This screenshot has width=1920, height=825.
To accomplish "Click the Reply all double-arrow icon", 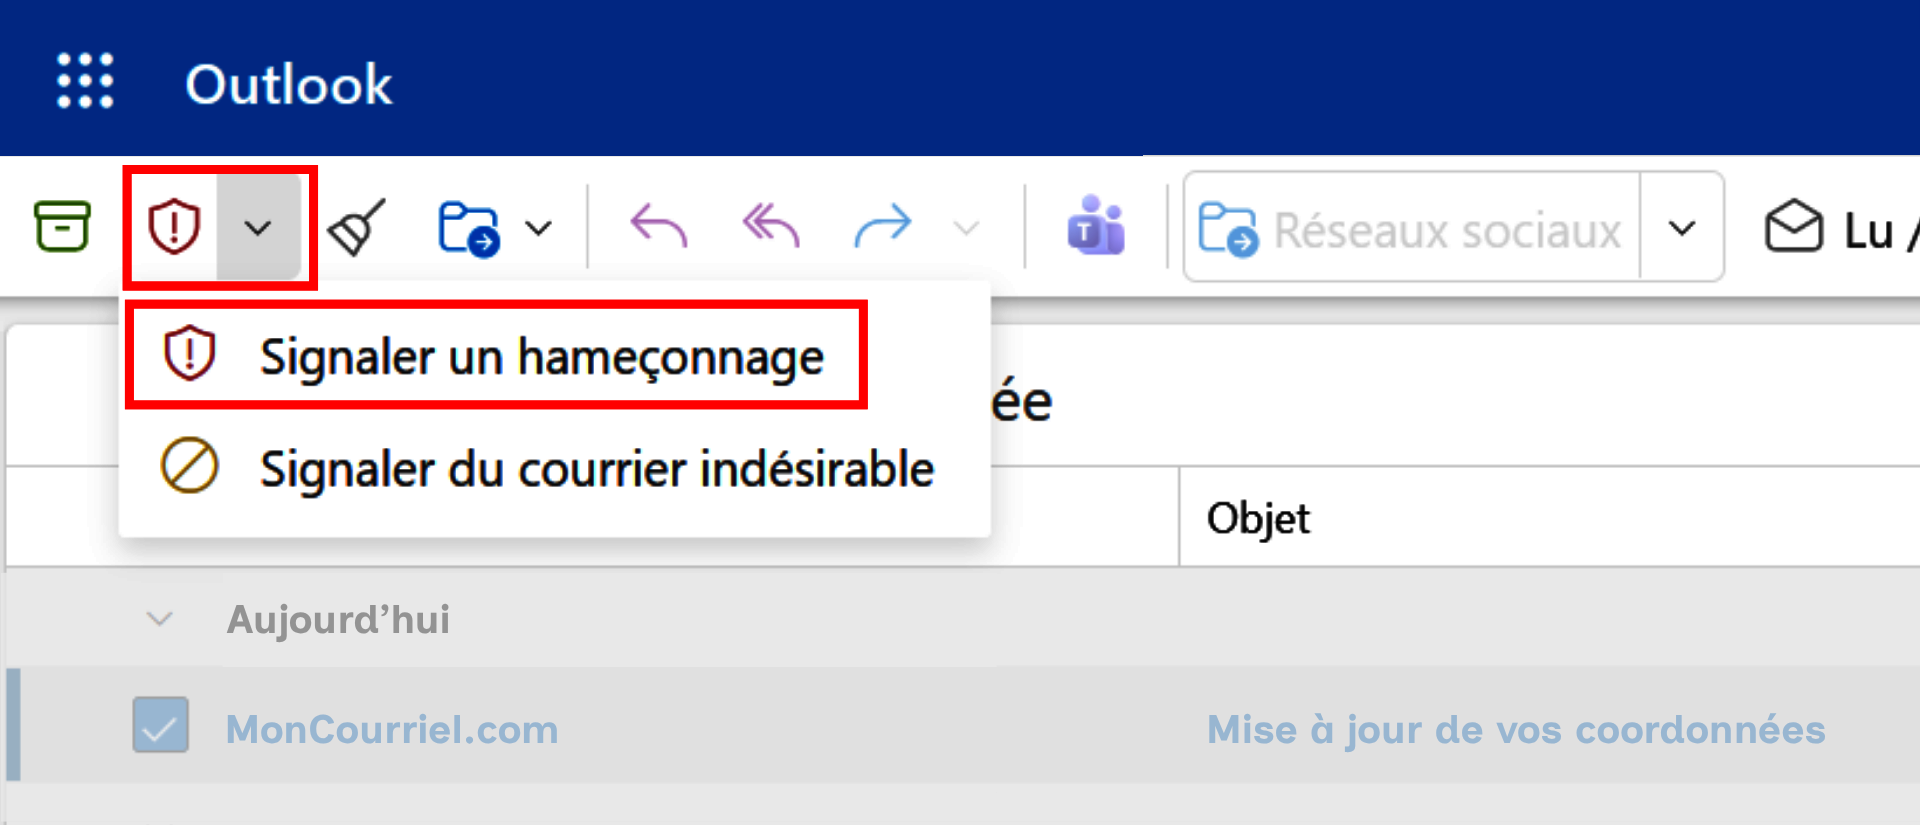I will [x=771, y=226].
